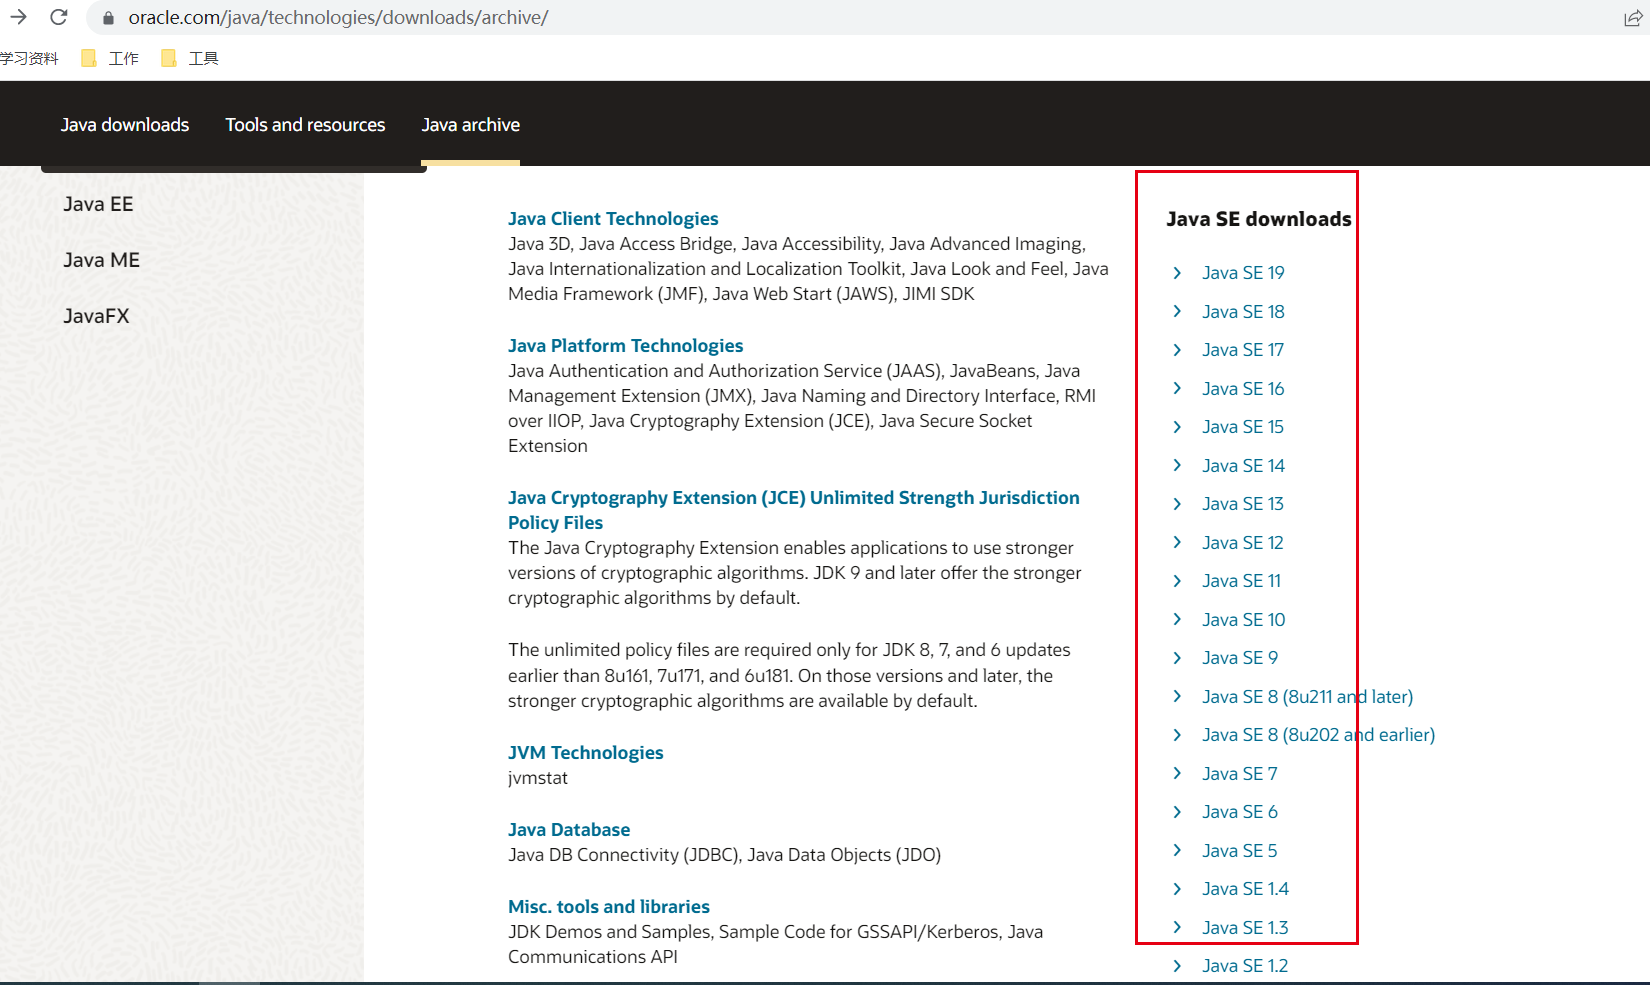Click the lock icon in address bar
This screenshot has width=1650, height=985.
point(108,18)
